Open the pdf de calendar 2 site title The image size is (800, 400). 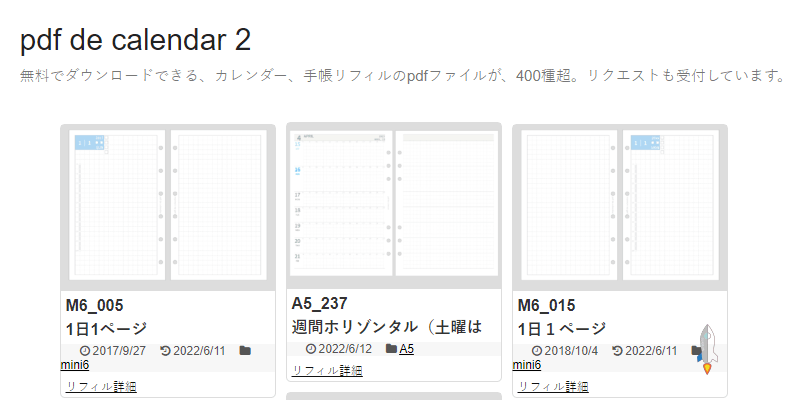pos(135,39)
